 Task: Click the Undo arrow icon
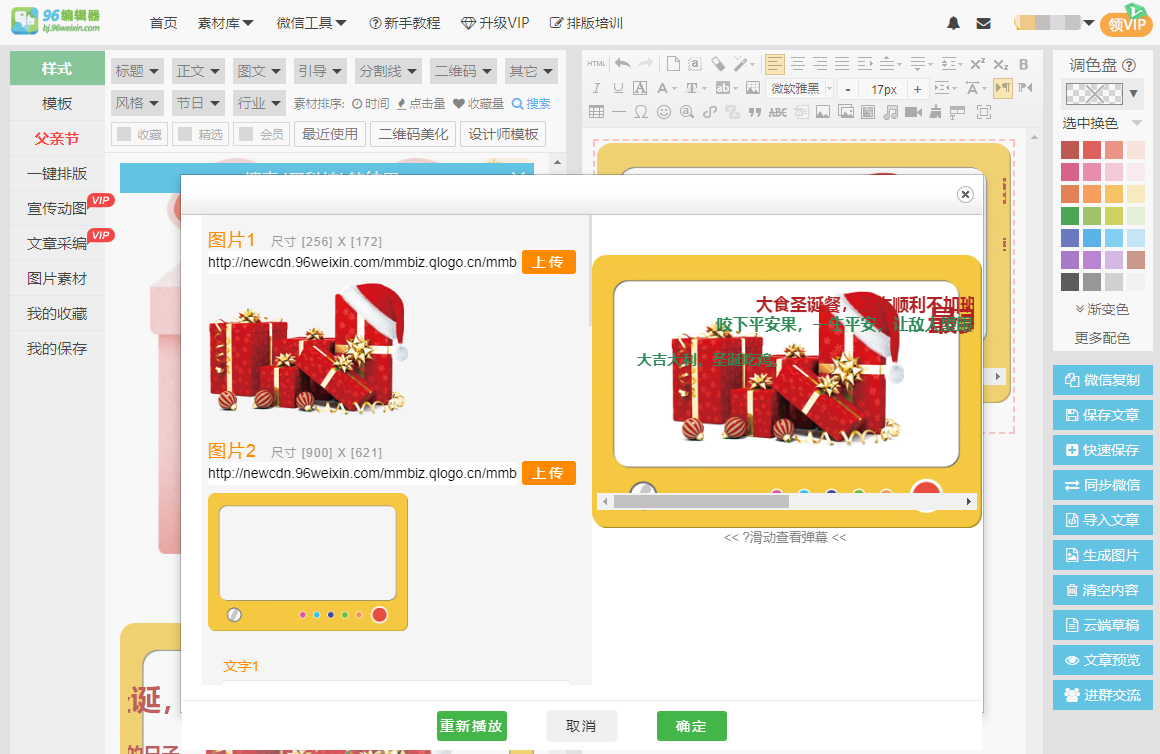622,63
